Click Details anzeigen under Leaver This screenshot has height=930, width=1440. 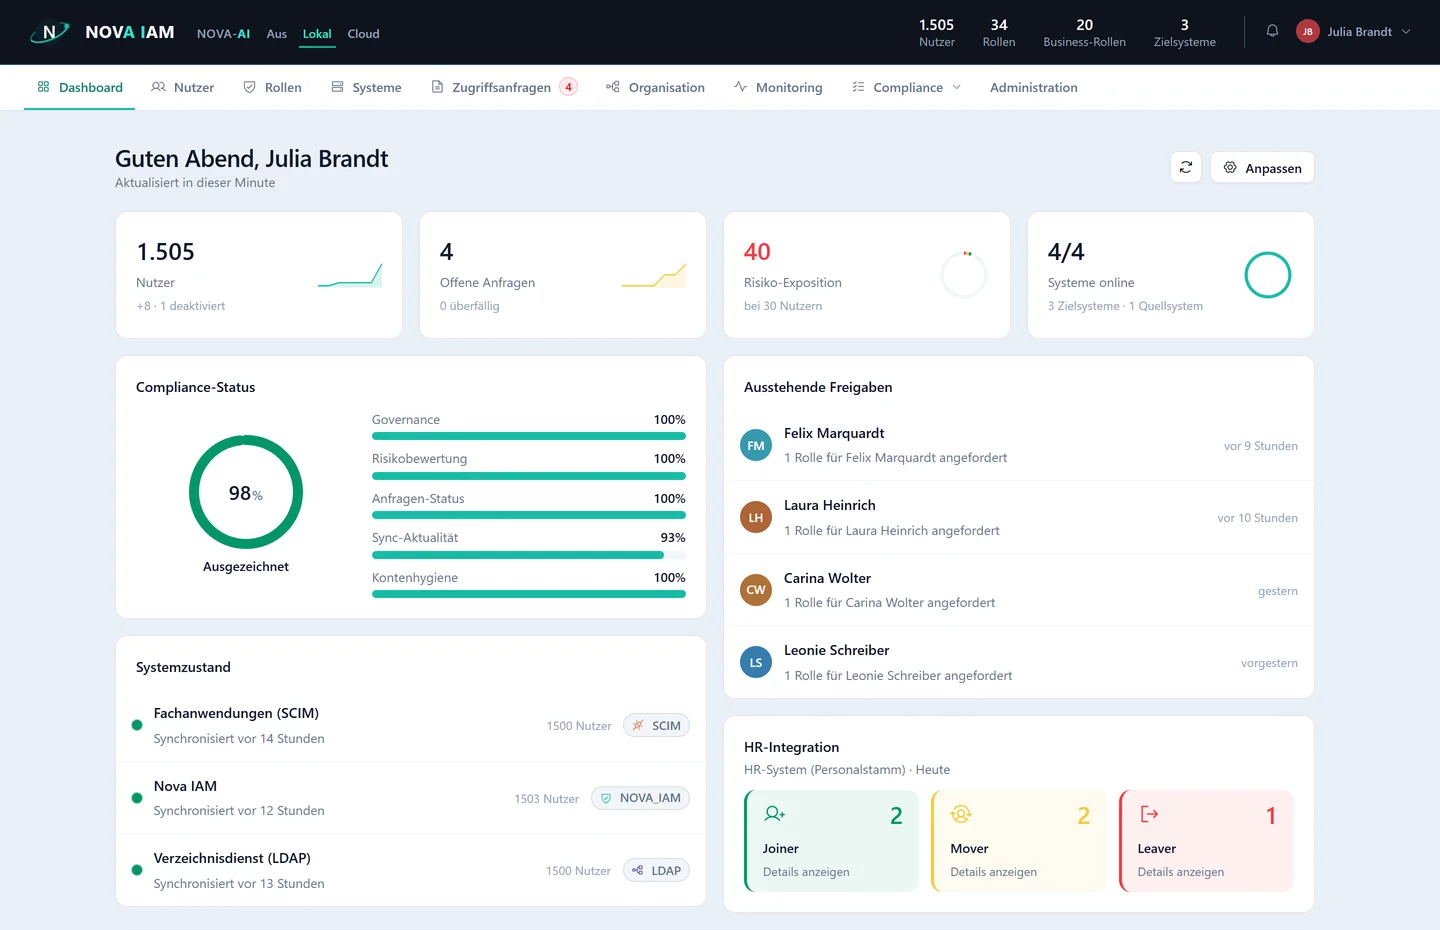[x=1180, y=872]
